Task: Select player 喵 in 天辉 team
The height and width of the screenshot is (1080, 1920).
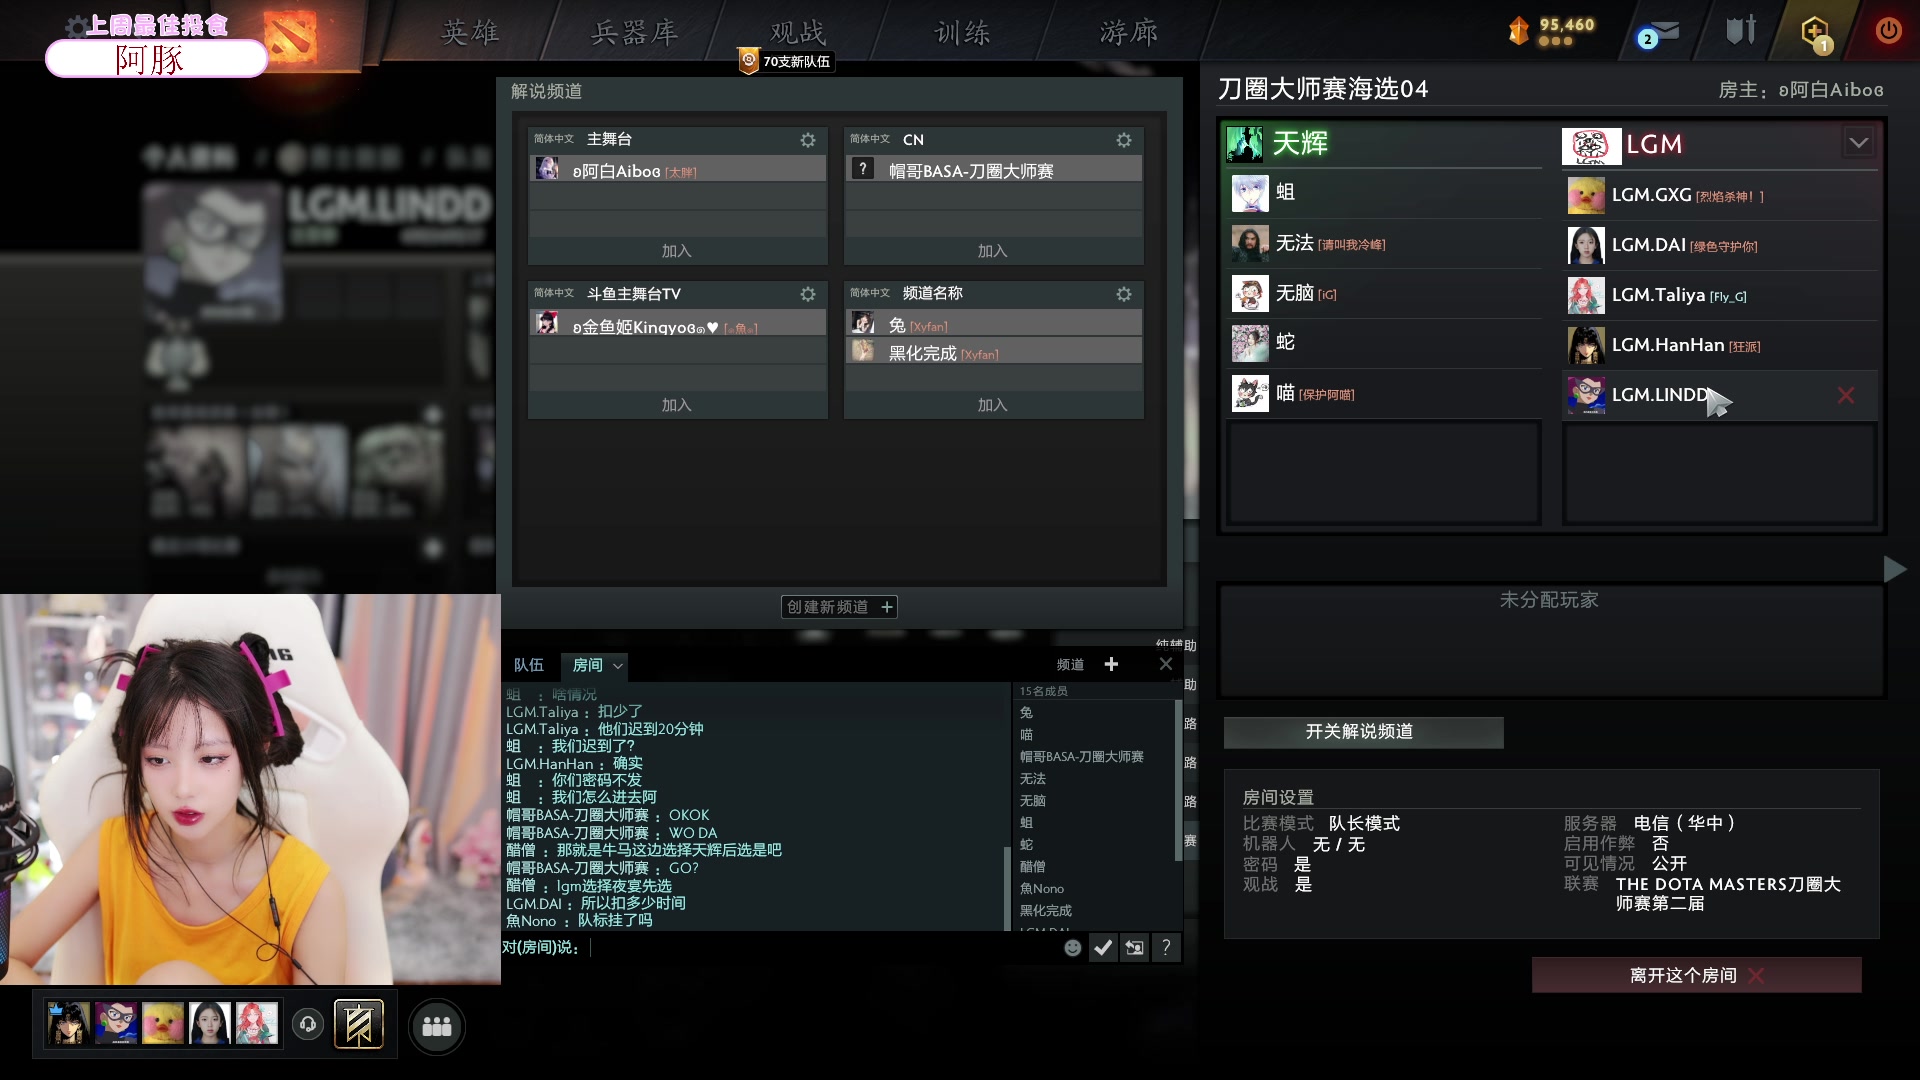Action: click(x=1386, y=393)
